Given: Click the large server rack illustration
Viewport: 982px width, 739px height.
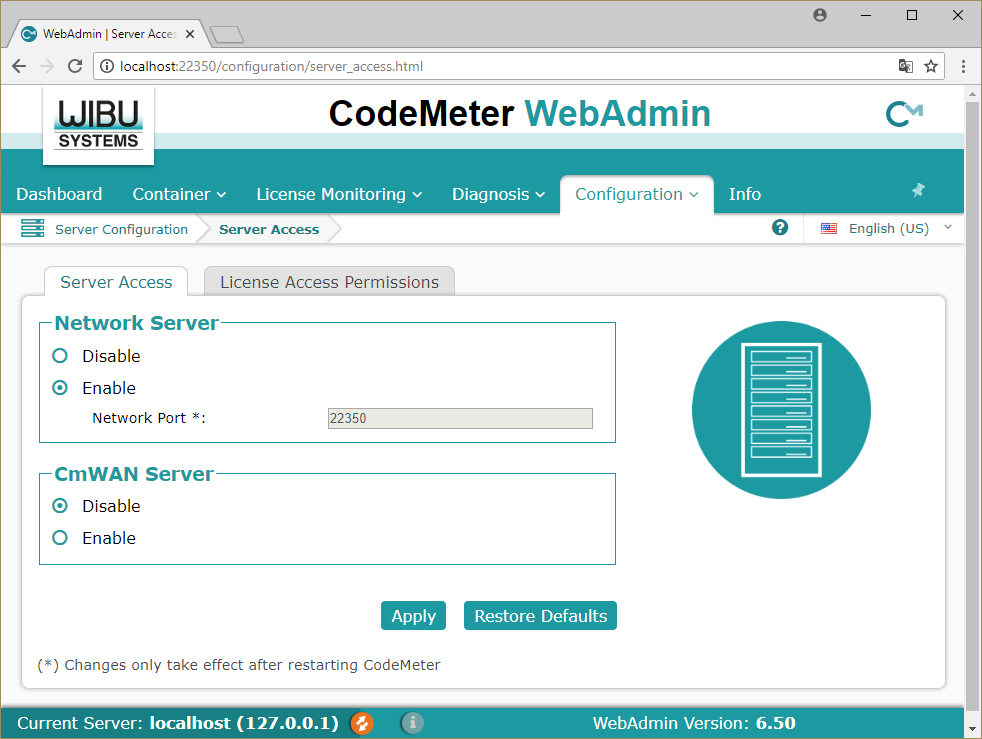Looking at the screenshot, I should [781, 410].
